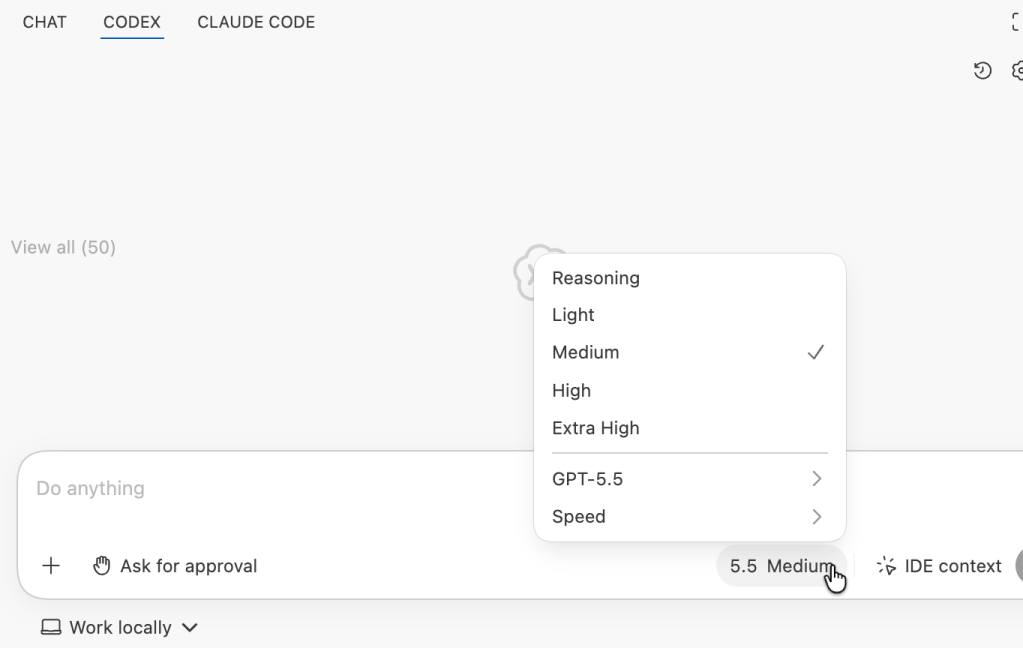This screenshot has width=1023, height=648.
Task: Click the plus attachment icon
Action: coord(51,566)
